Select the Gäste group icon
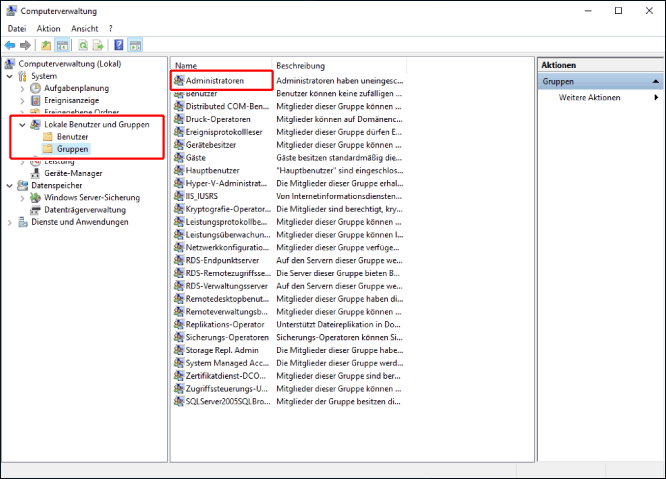The height and width of the screenshot is (479, 666). 179,158
